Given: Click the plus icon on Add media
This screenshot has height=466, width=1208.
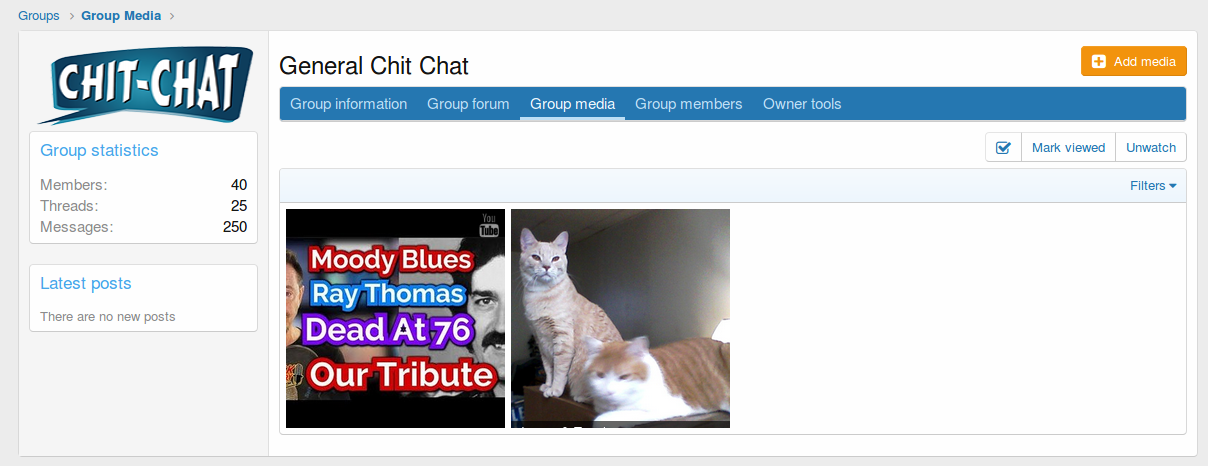Looking at the screenshot, I should tap(1099, 62).
